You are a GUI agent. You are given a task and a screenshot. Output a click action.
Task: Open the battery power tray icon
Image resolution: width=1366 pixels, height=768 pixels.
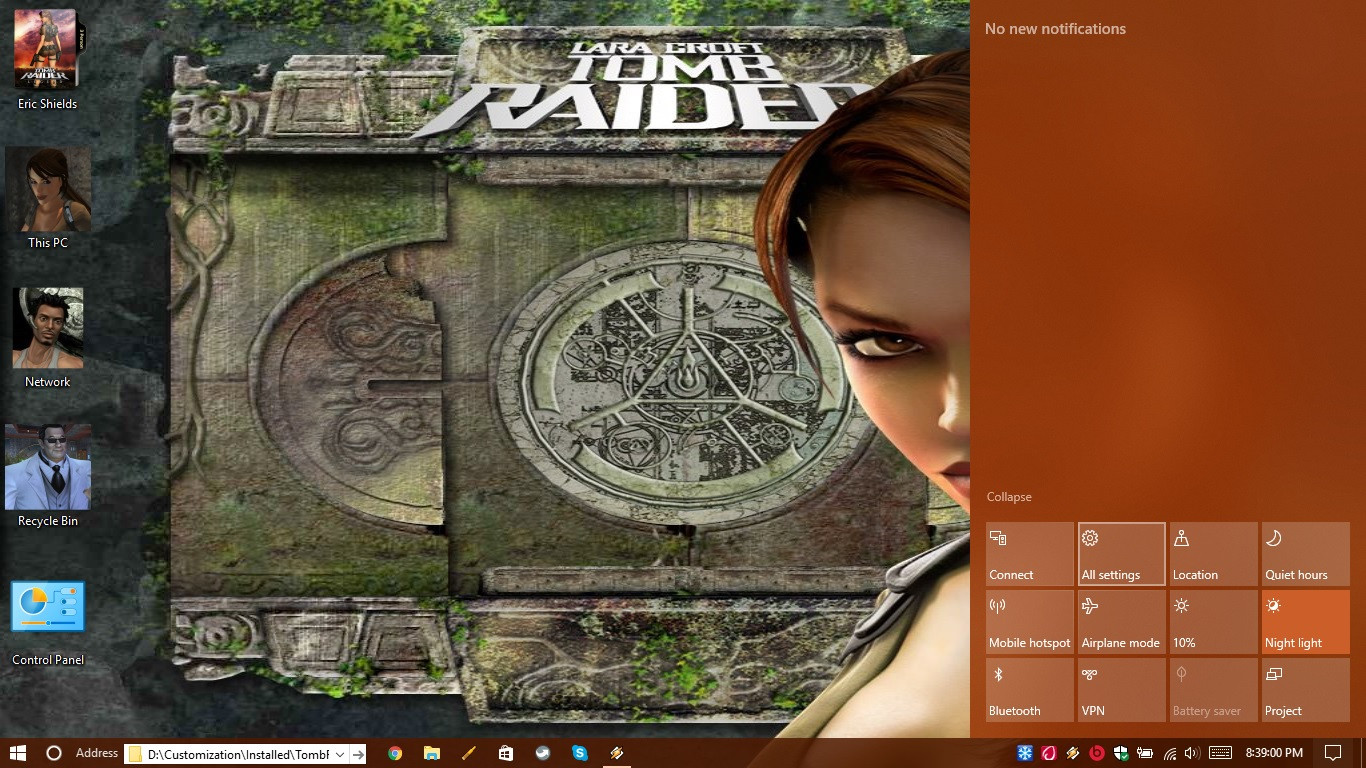tap(1145, 753)
